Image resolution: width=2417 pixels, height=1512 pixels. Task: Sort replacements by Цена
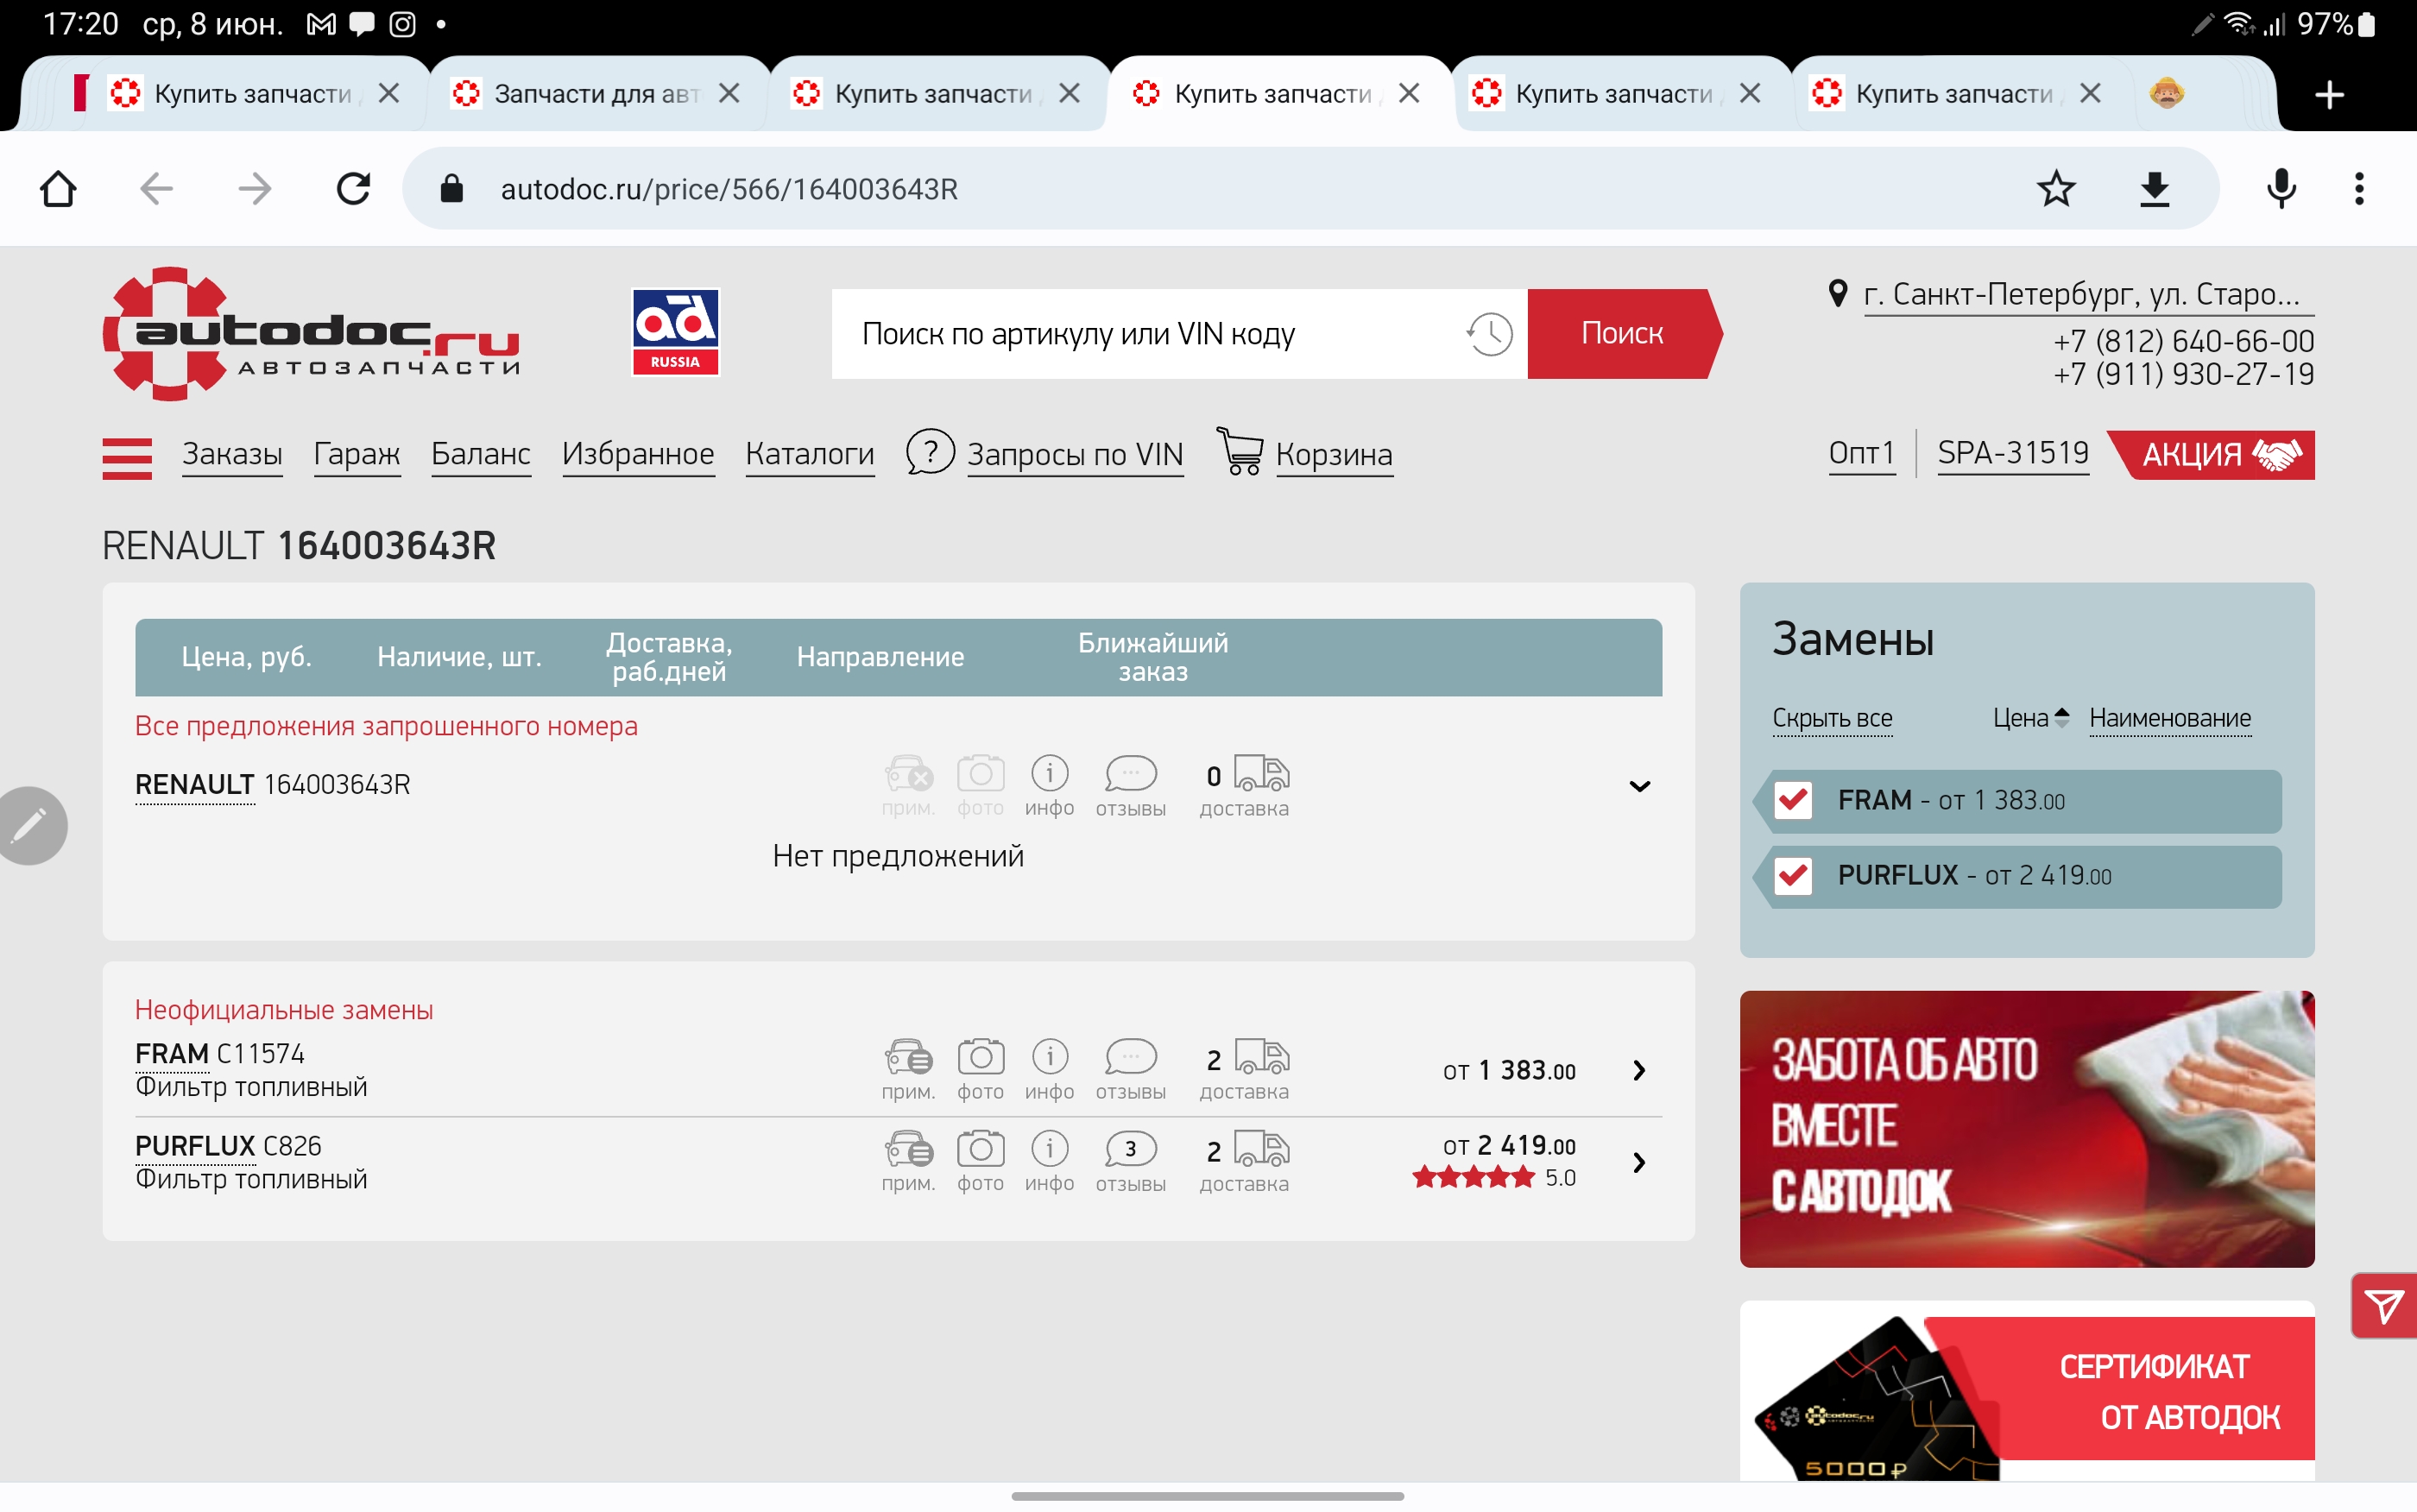(x=2029, y=718)
